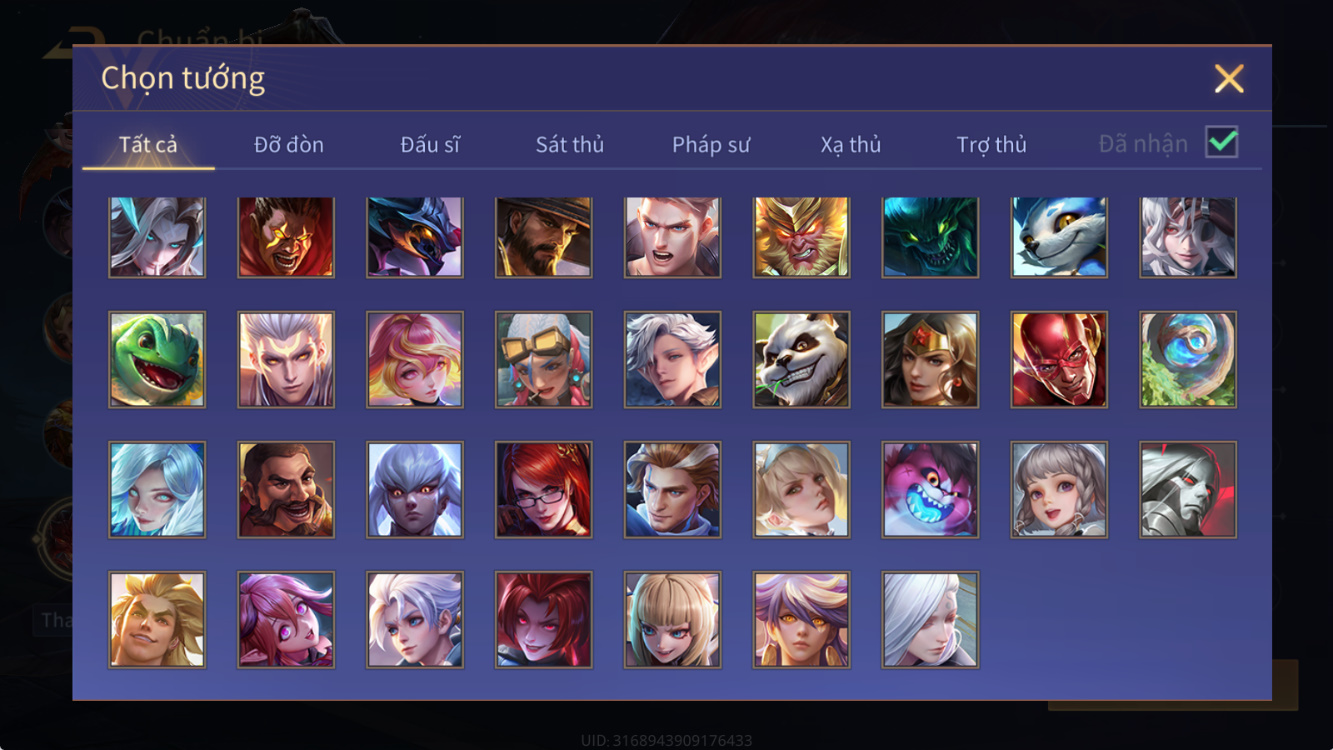1333x750 pixels.
Task: Select the red-haired hero with glasses
Action: (544, 490)
